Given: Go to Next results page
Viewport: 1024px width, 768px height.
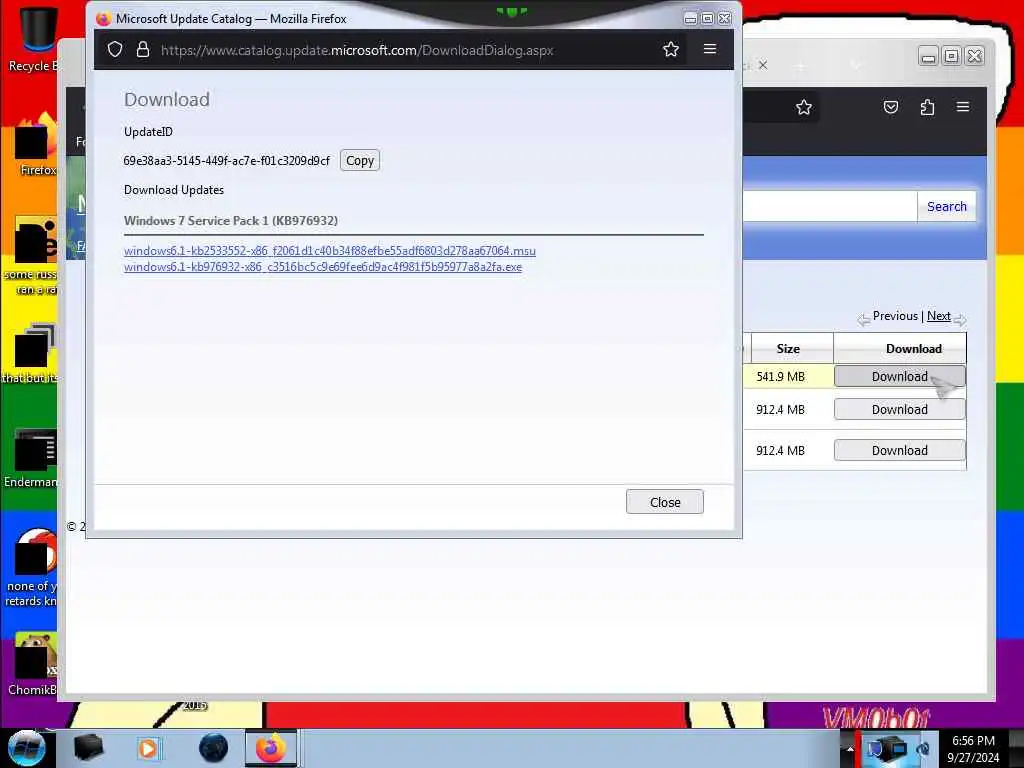Looking at the screenshot, I should [x=938, y=316].
